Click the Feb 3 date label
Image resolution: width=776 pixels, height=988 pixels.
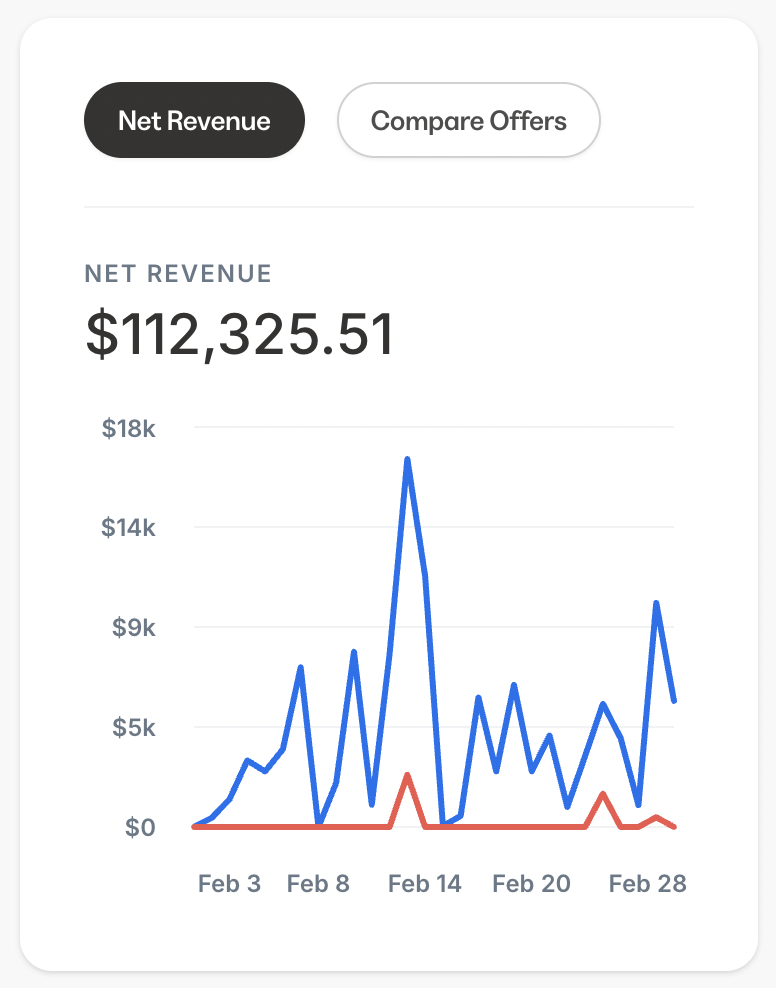(x=229, y=884)
